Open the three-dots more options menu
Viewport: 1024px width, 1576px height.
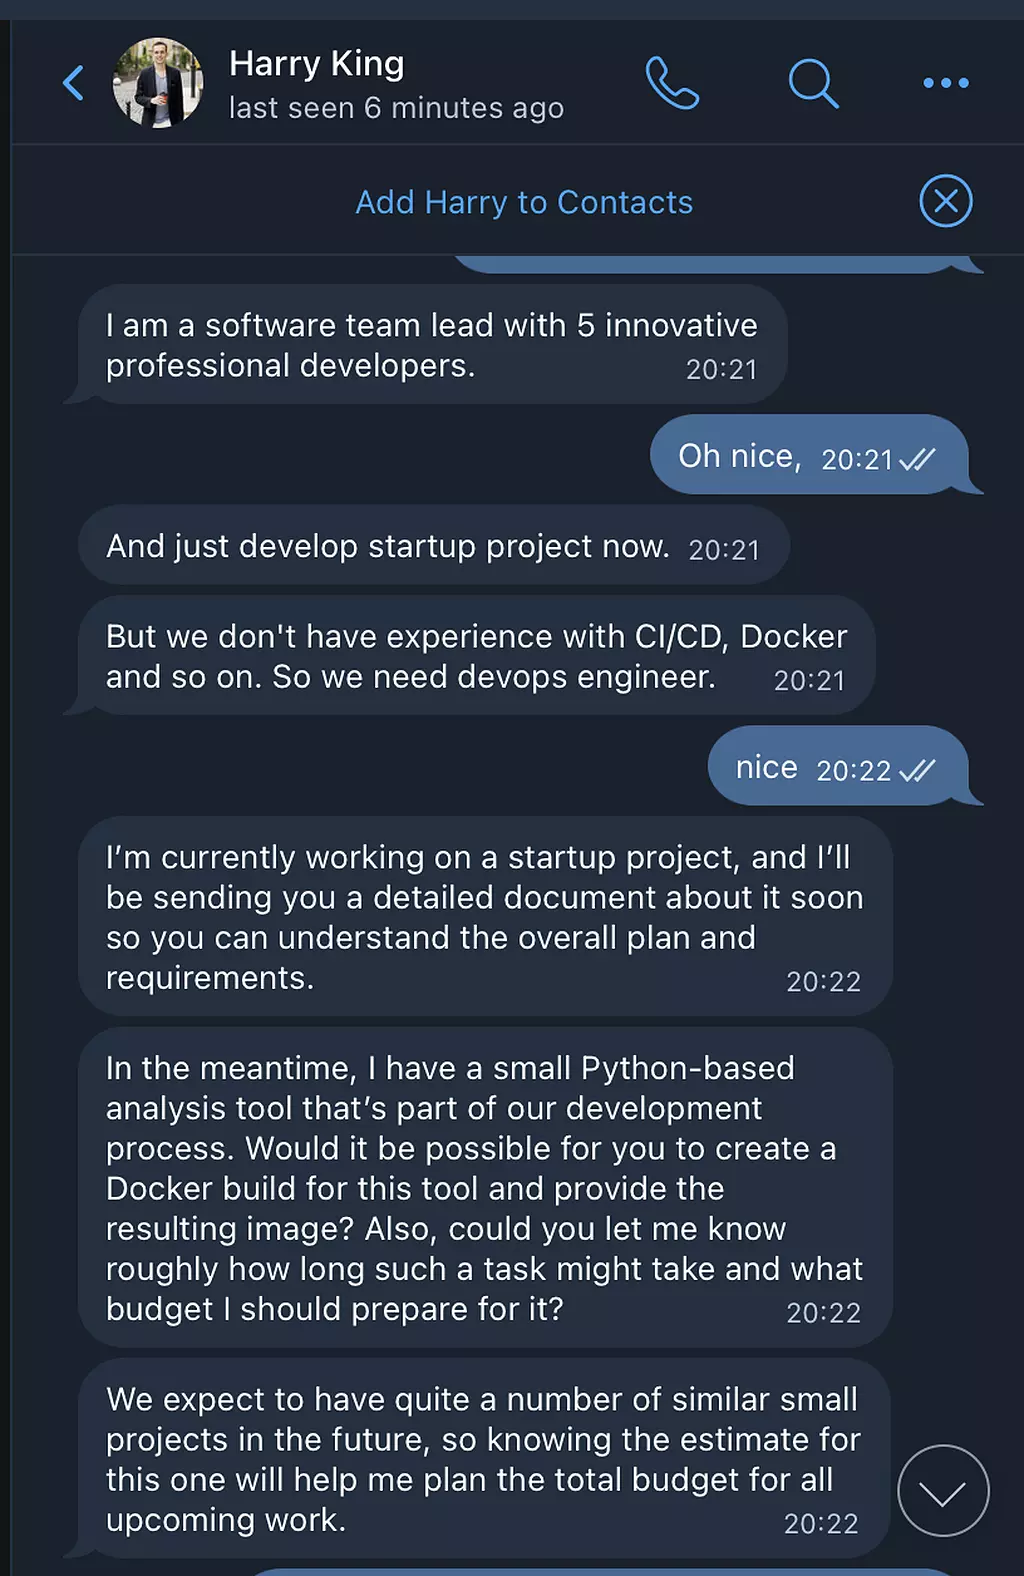(945, 83)
